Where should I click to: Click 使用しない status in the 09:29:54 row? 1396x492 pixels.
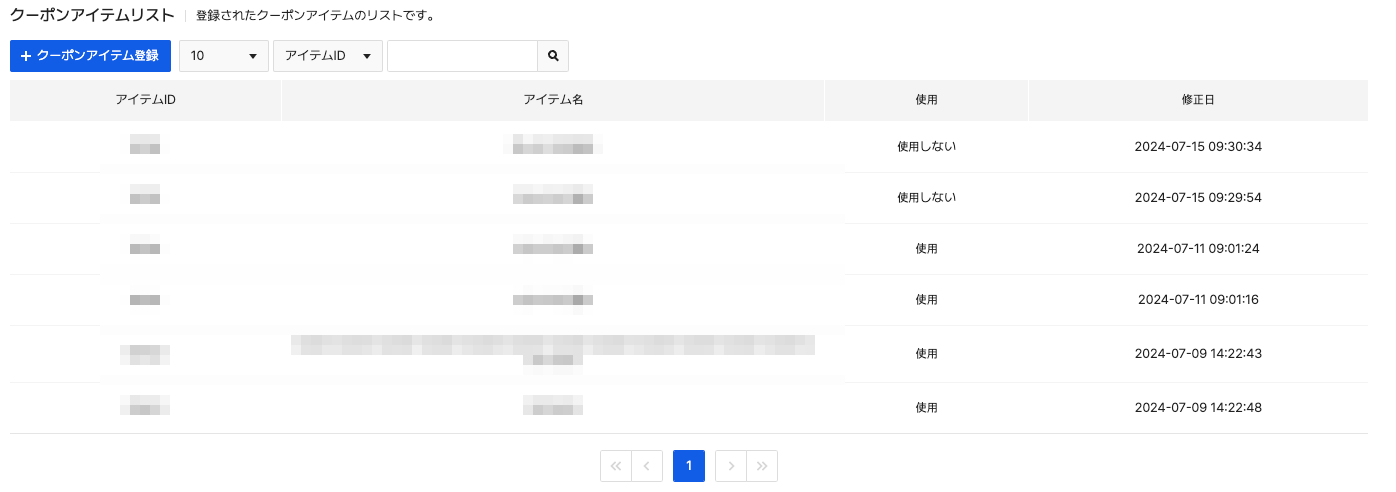click(x=926, y=198)
